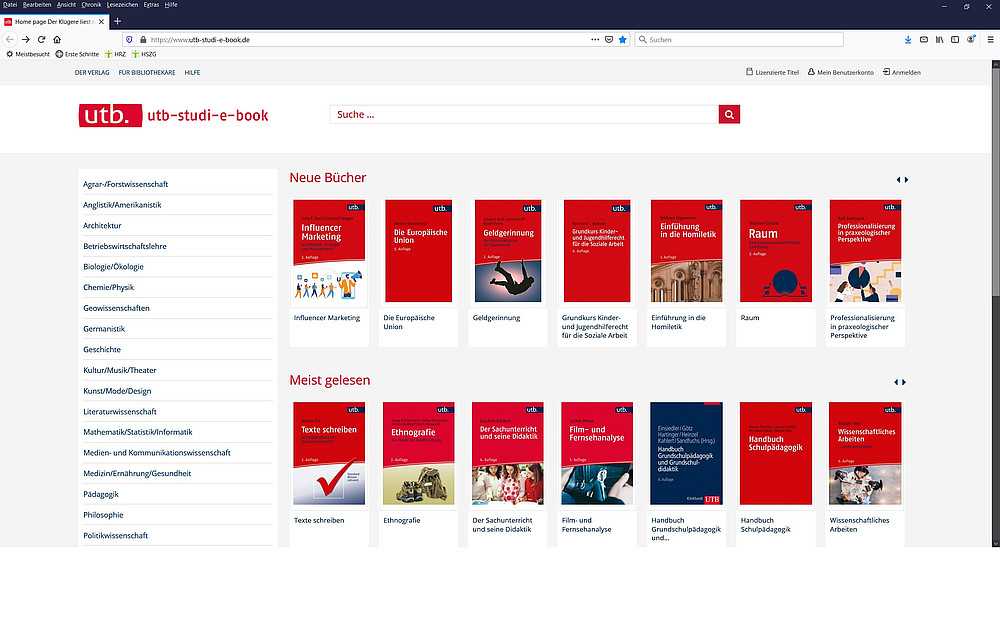
Task: Select Pädagogik subject in sidebar
Action: pyautogui.click(x=101, y=494)
